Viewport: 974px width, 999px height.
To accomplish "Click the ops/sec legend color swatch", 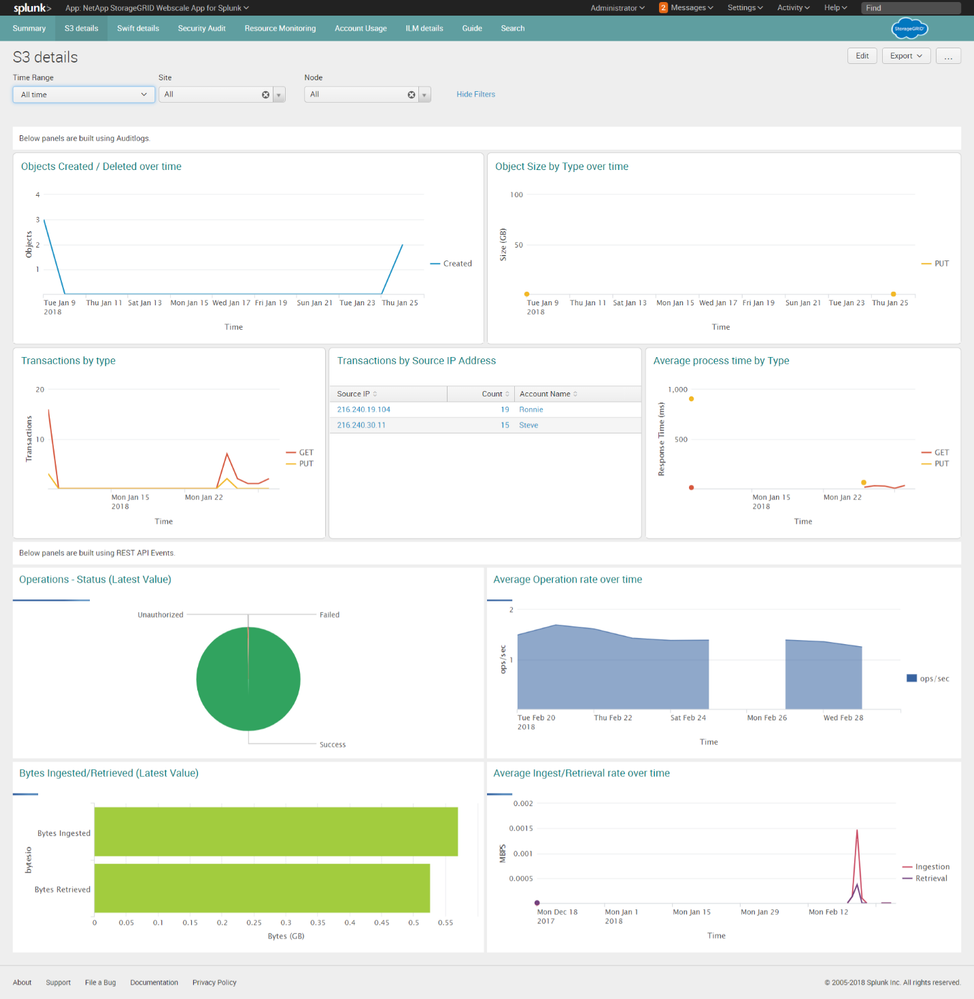I will tap(911, 678).
